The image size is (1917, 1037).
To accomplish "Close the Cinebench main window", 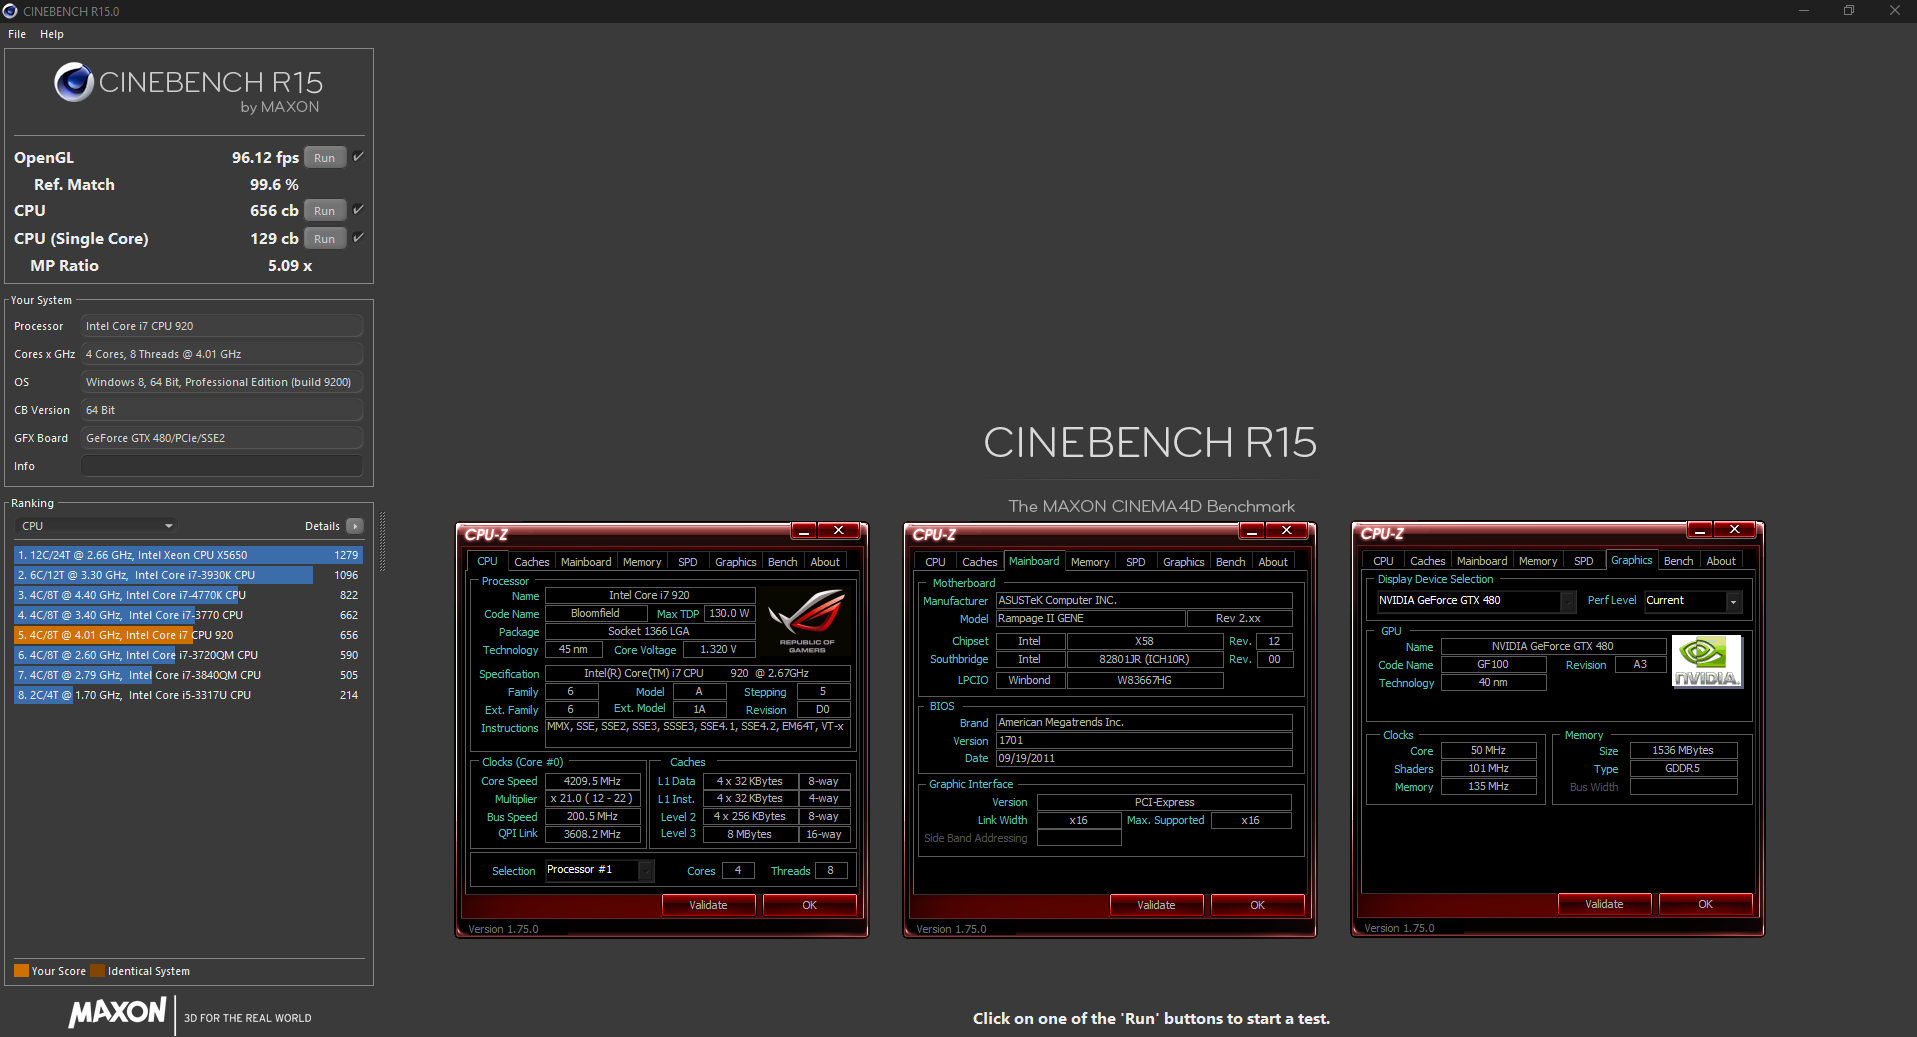I will pos(1894,11).
